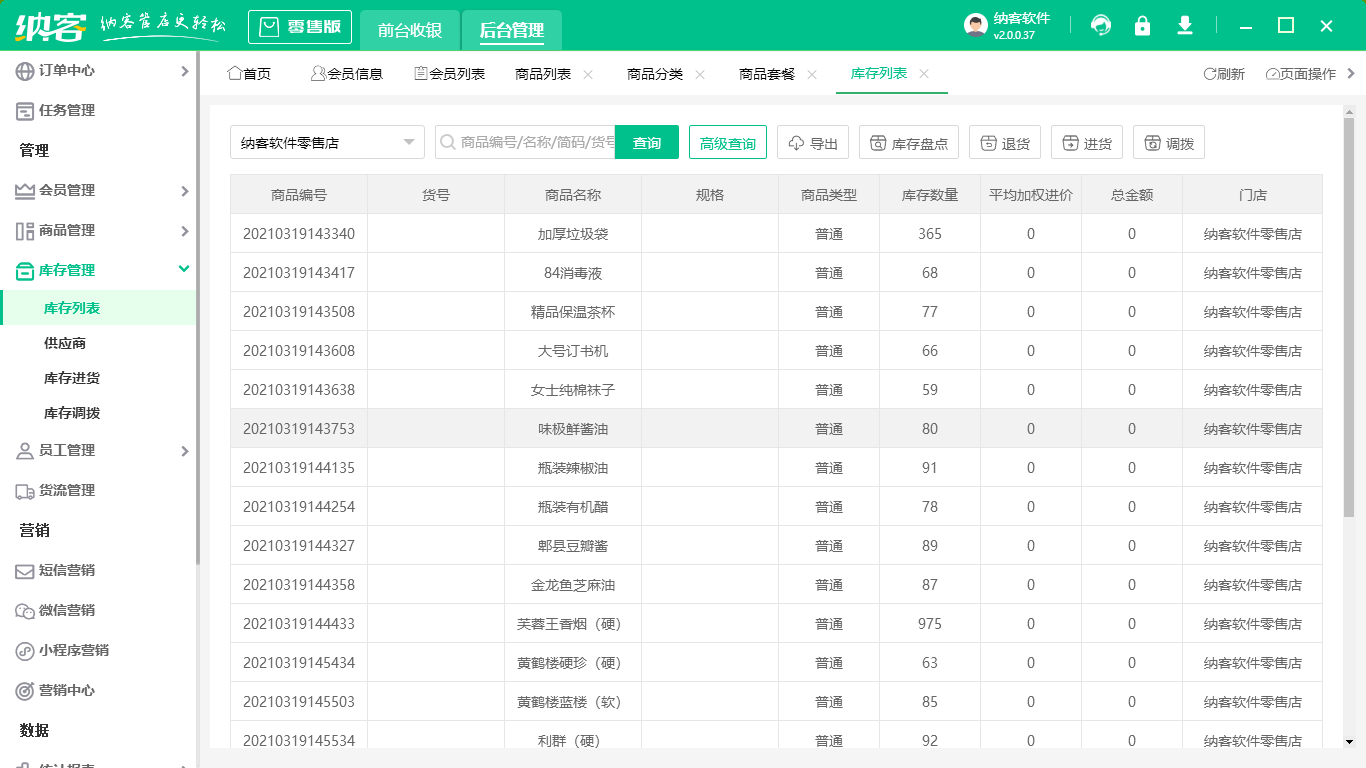Click the 查询 search button
This screenshot has width=1366, height=768.
click(646, 142)
